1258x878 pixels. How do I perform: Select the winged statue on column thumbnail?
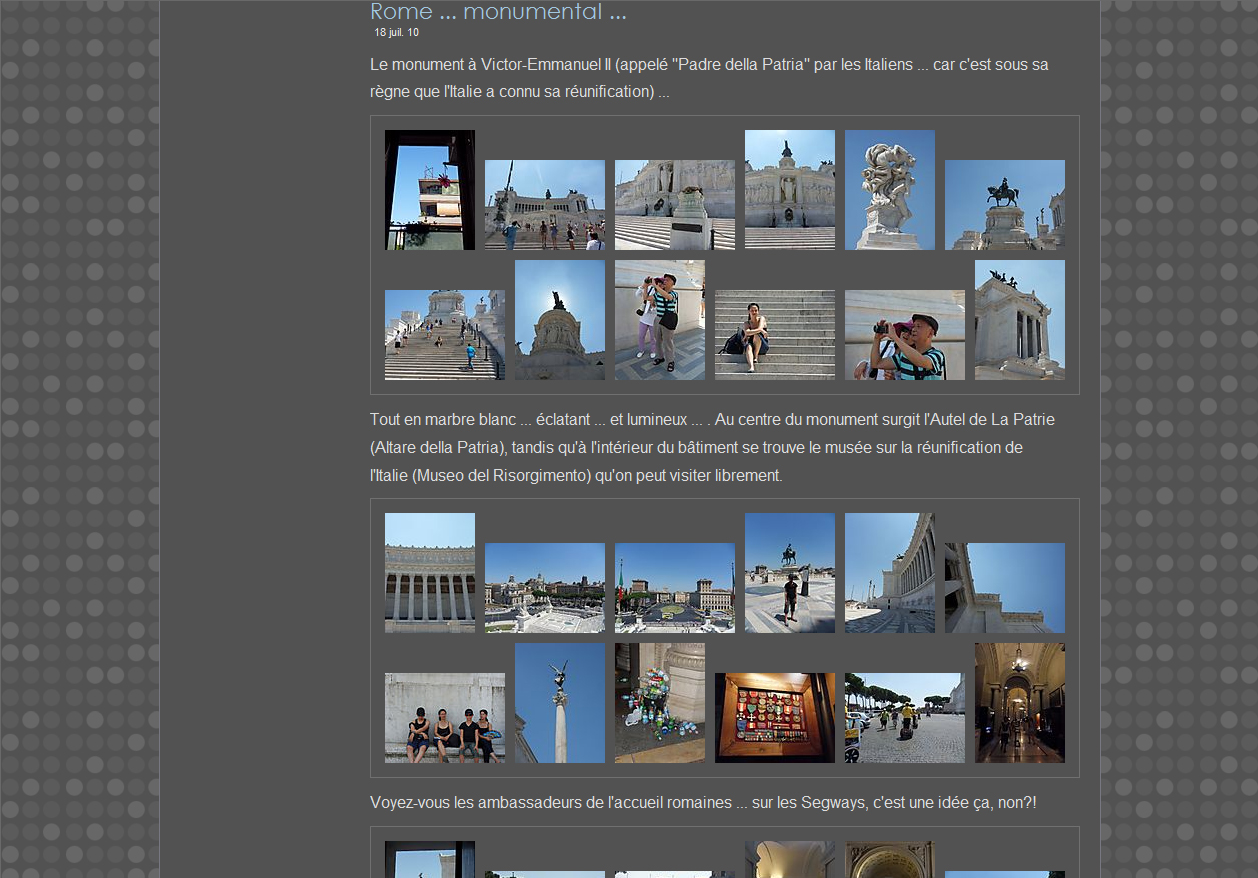(560, 703)
